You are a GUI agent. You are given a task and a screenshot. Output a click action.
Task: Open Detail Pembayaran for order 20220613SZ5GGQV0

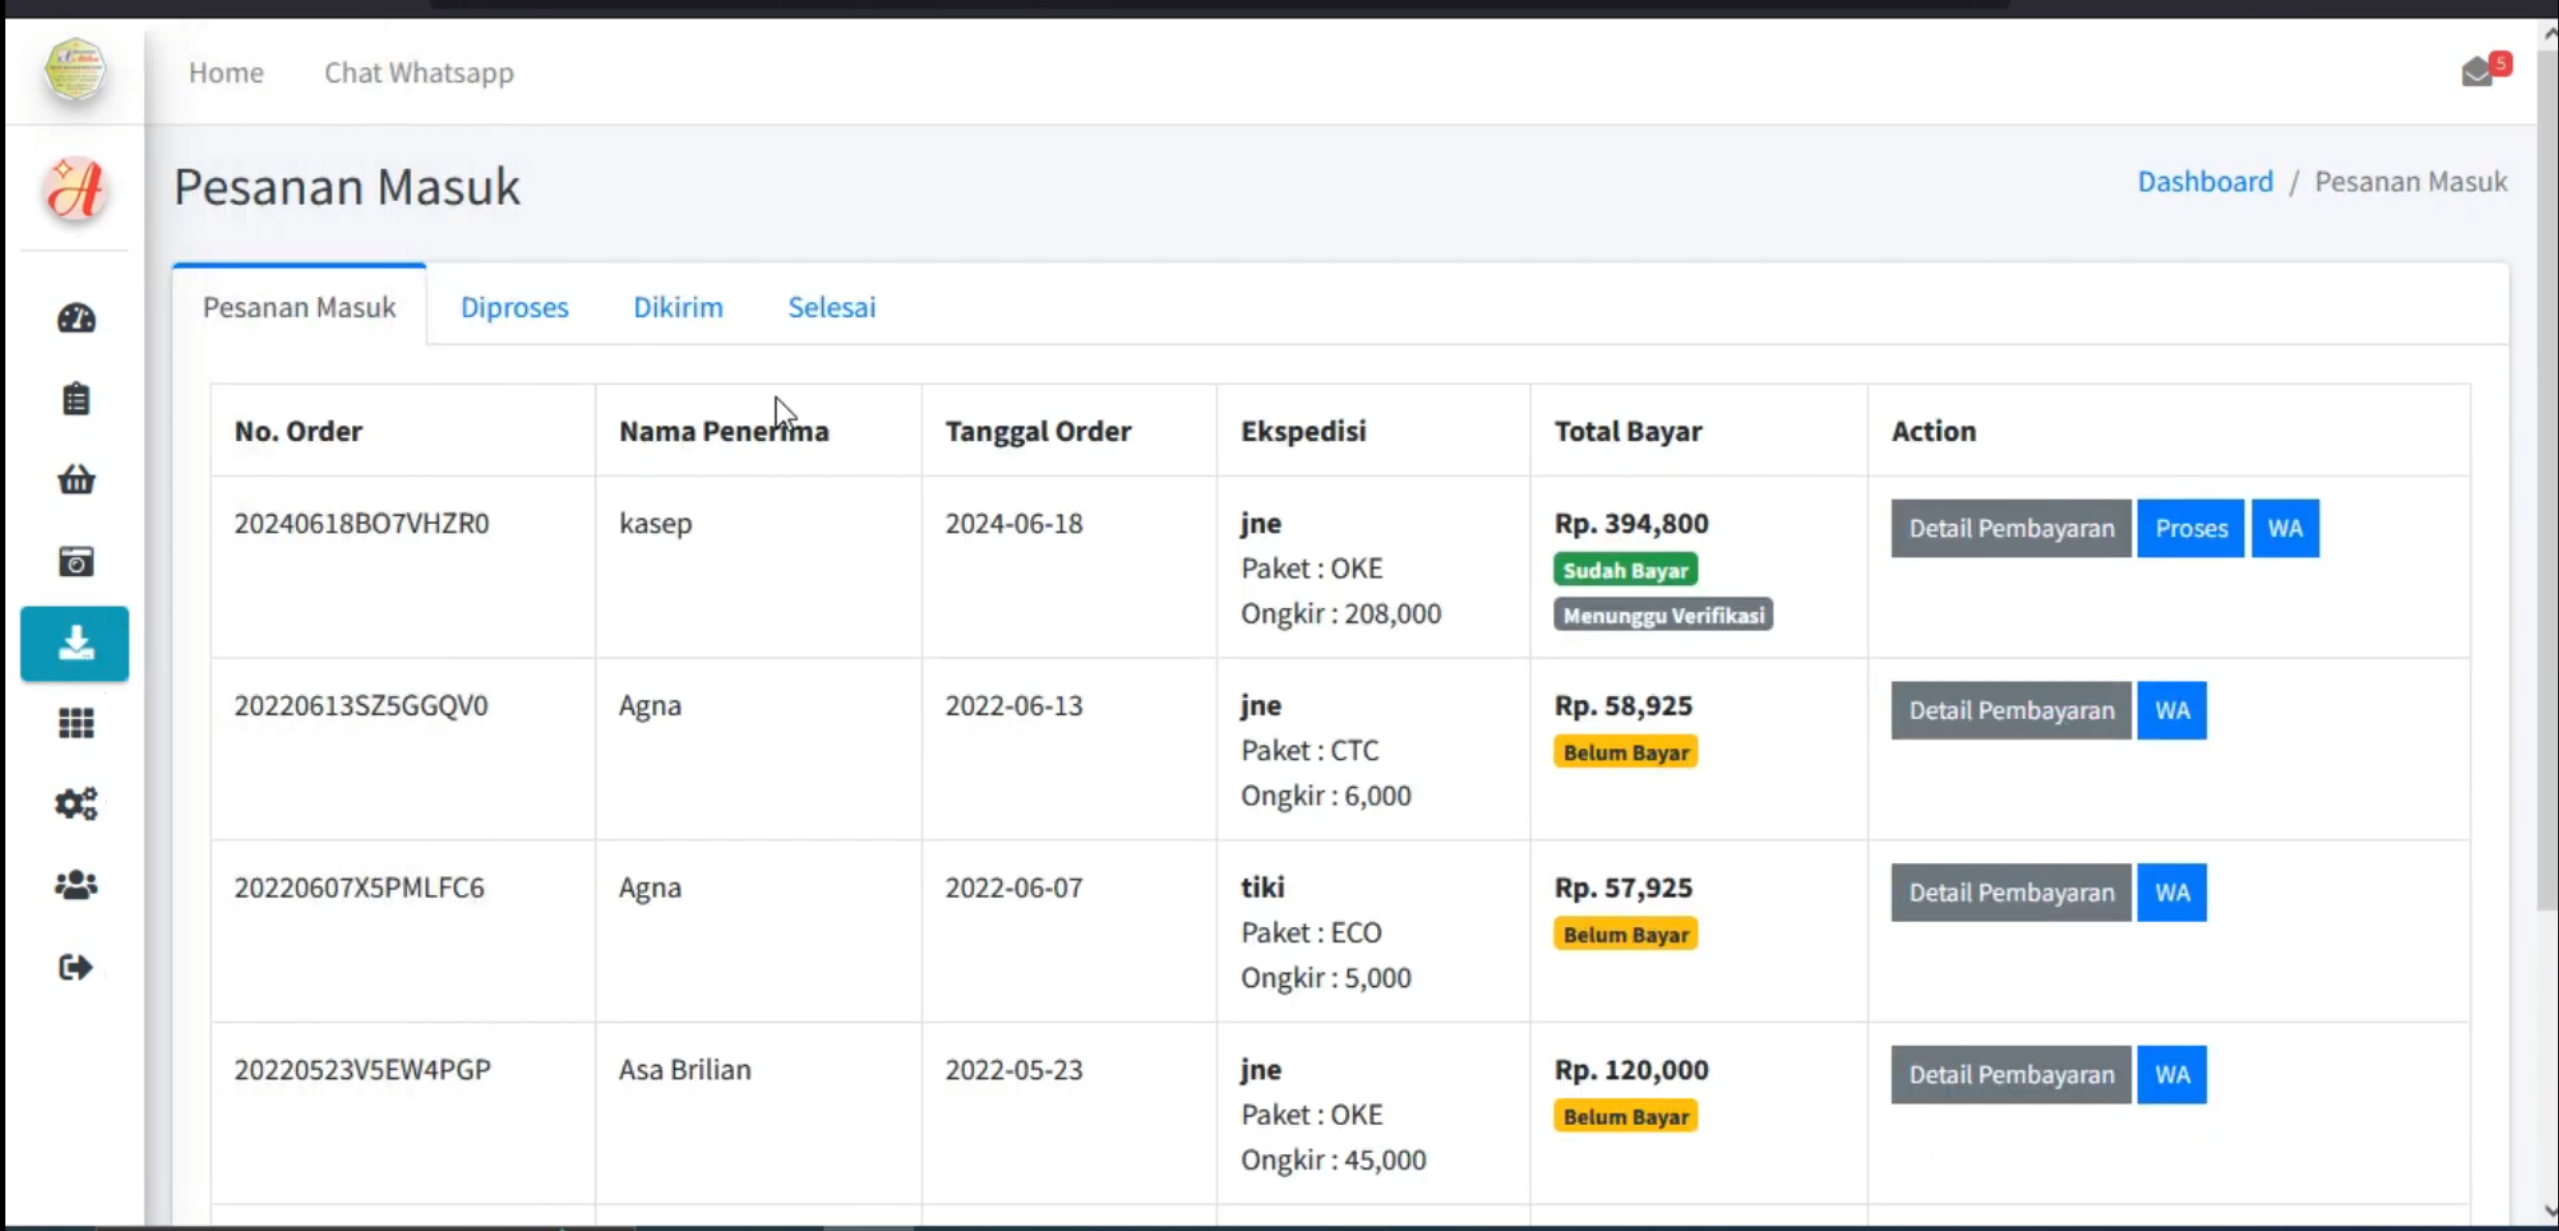(2011, 710)
